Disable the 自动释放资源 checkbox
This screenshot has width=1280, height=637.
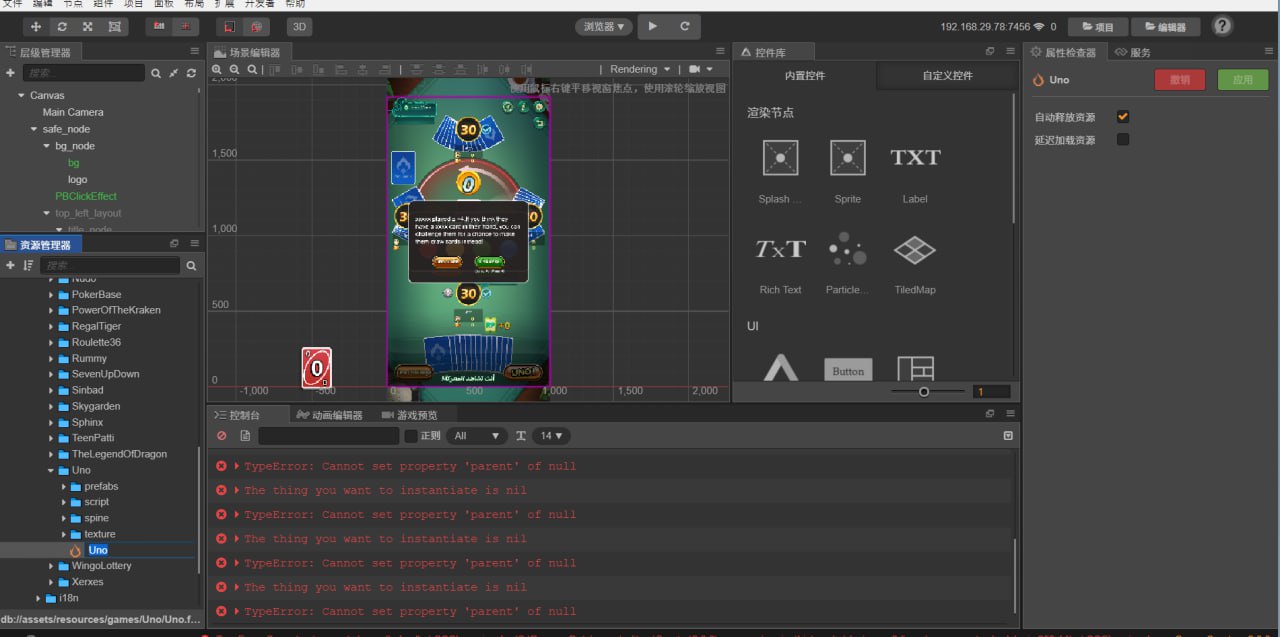tap(1123, 117)
